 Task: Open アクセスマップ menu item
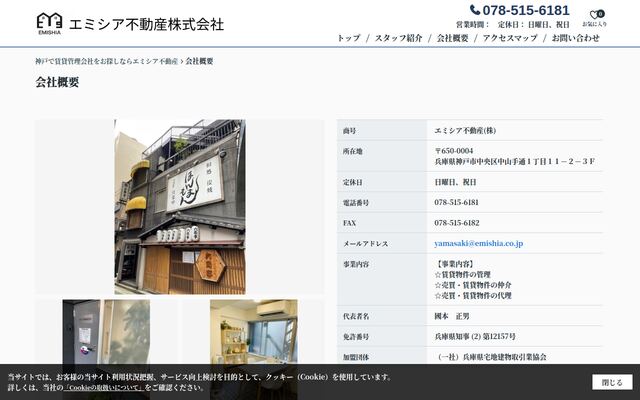coord(510,38)
